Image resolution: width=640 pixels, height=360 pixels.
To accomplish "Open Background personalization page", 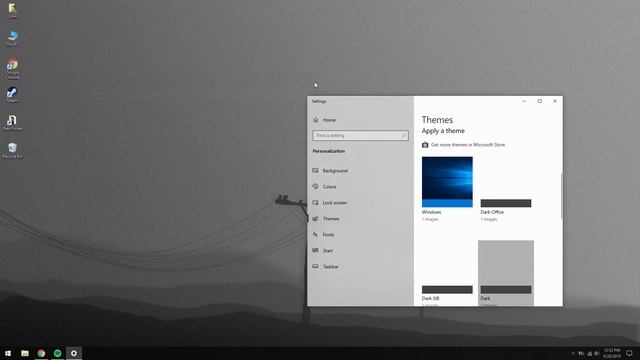I will (330, 171).
